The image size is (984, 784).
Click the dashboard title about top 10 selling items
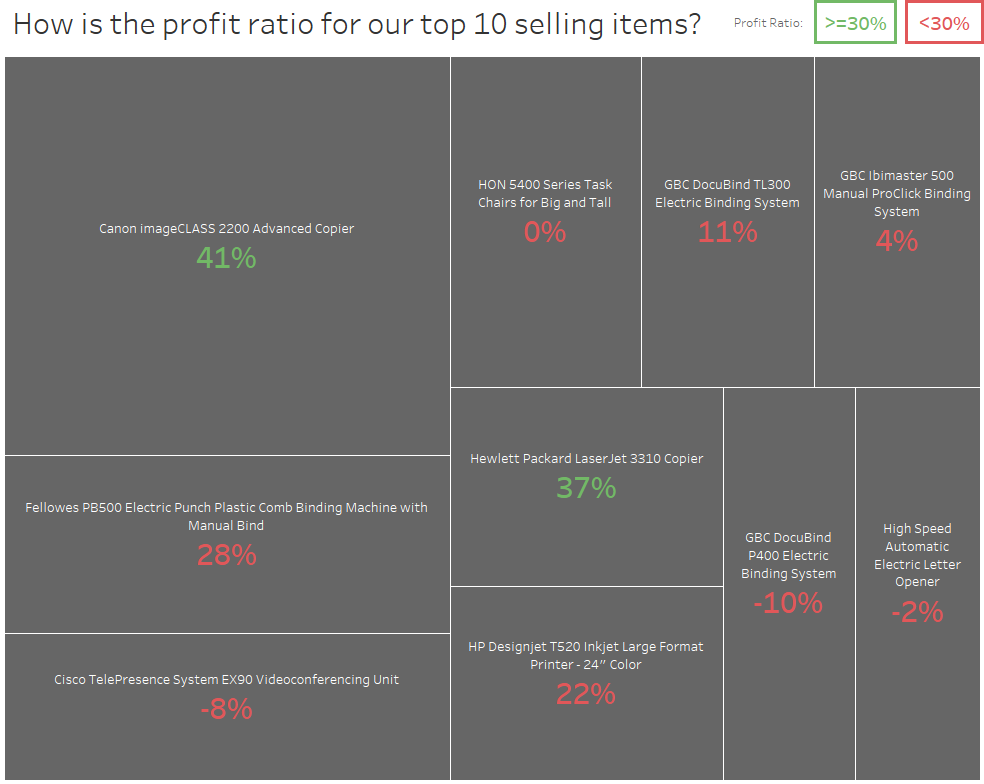point(356,24)
